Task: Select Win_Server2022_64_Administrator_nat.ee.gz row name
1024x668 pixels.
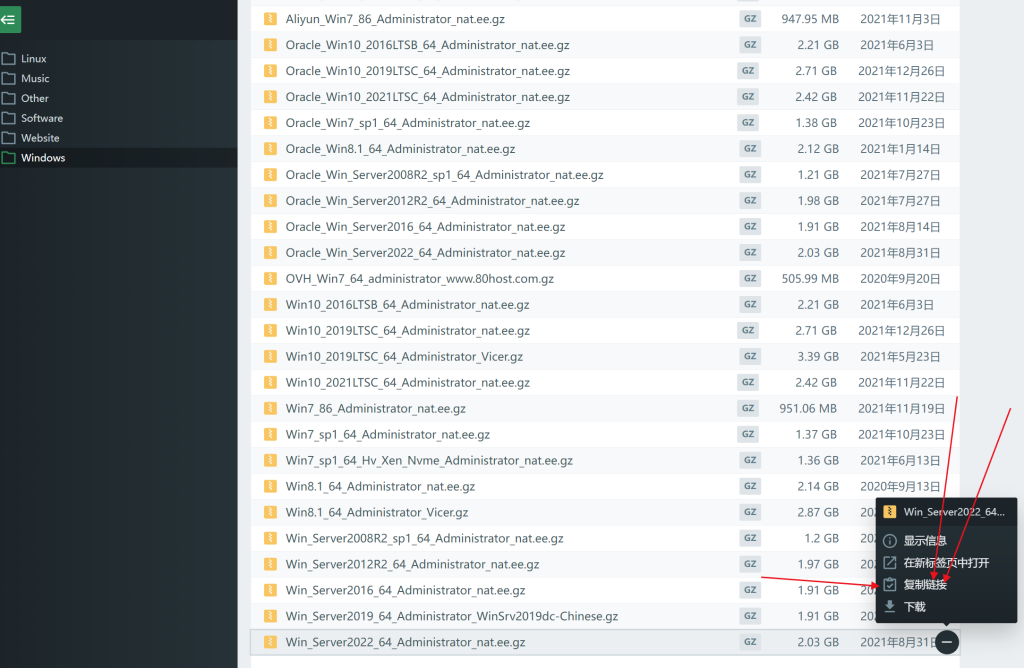Action: [406, 643]
